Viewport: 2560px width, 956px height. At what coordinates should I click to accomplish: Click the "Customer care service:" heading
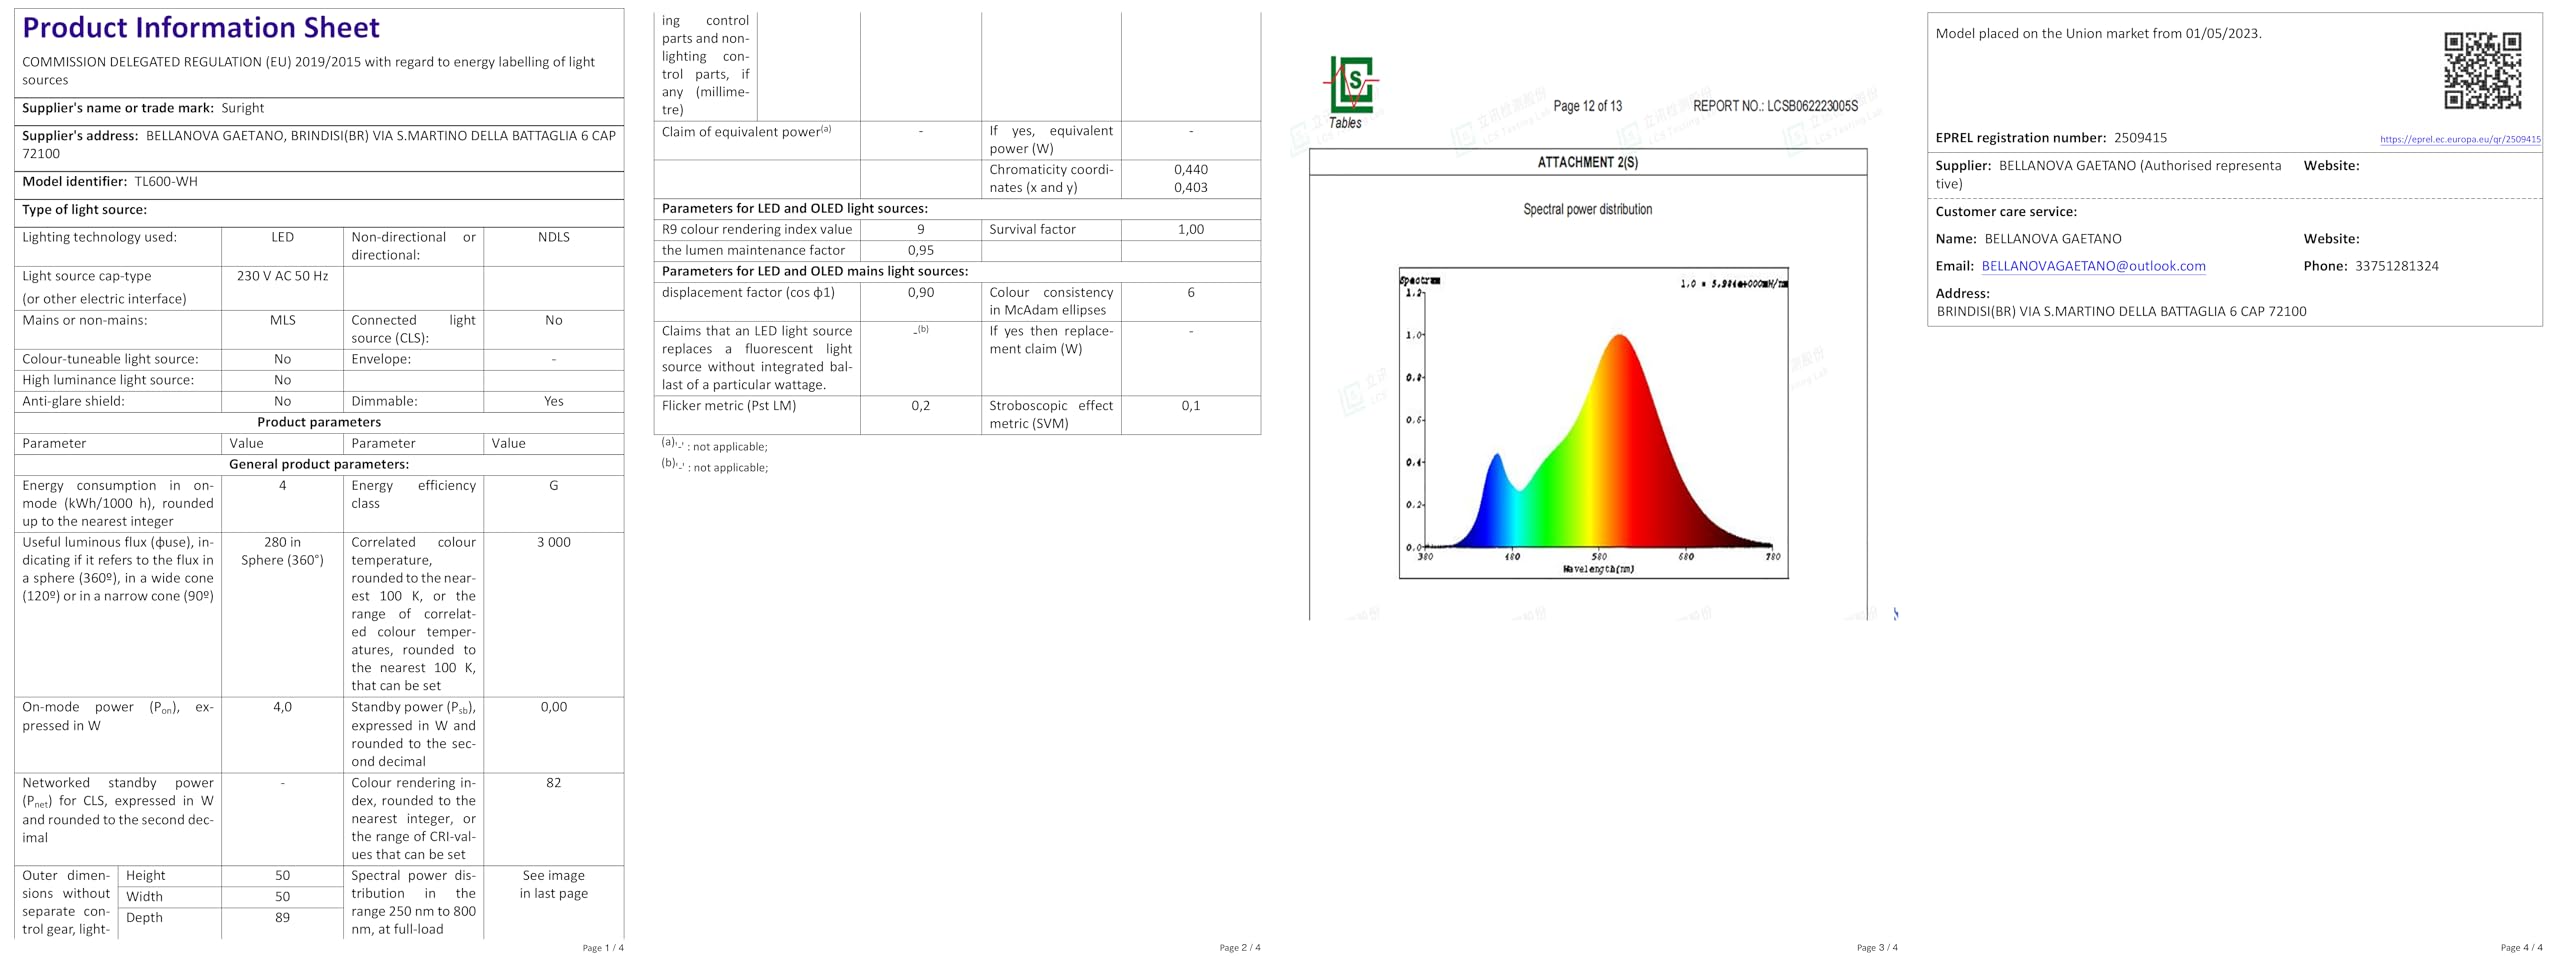(2006, 212)
